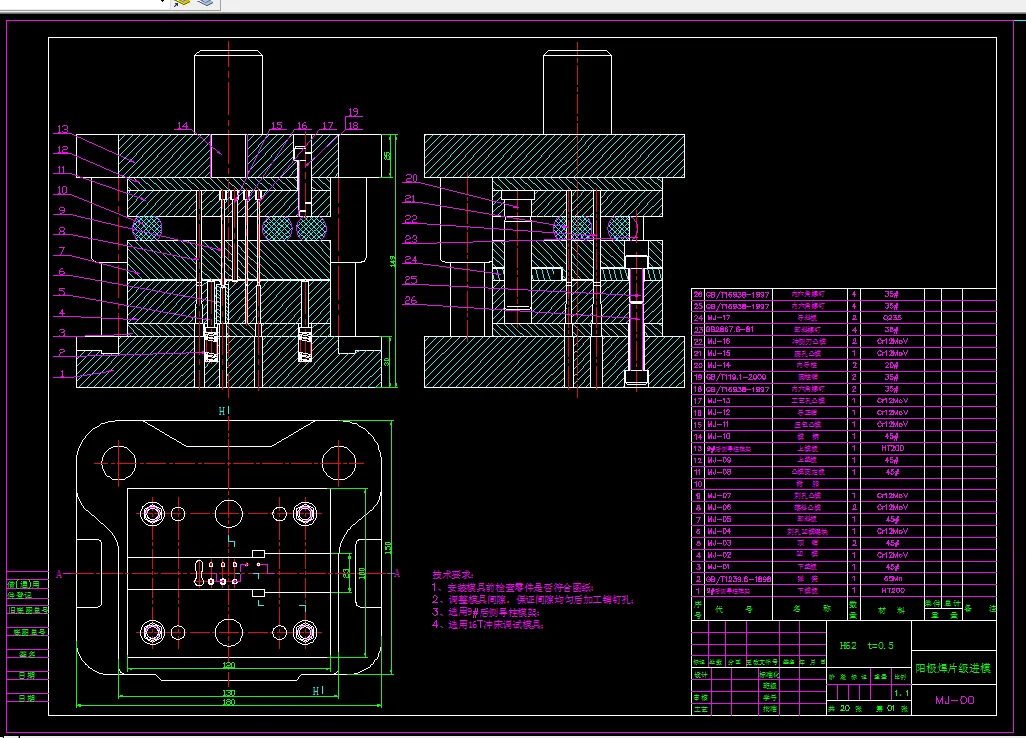This screenshot has height=738, width=1026.
Task: Open the layer dropdown arrow in the toolbar
Action: click(164, 2)
